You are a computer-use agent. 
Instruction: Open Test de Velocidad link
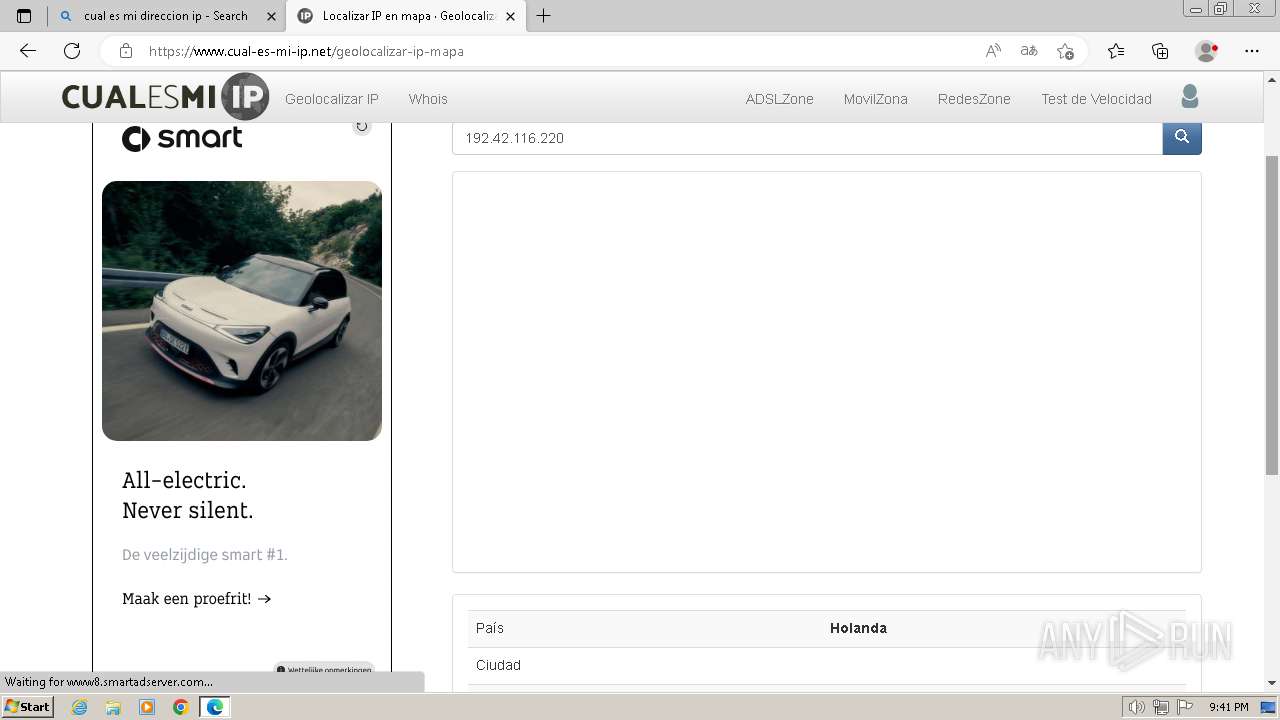coord(1096,99)
